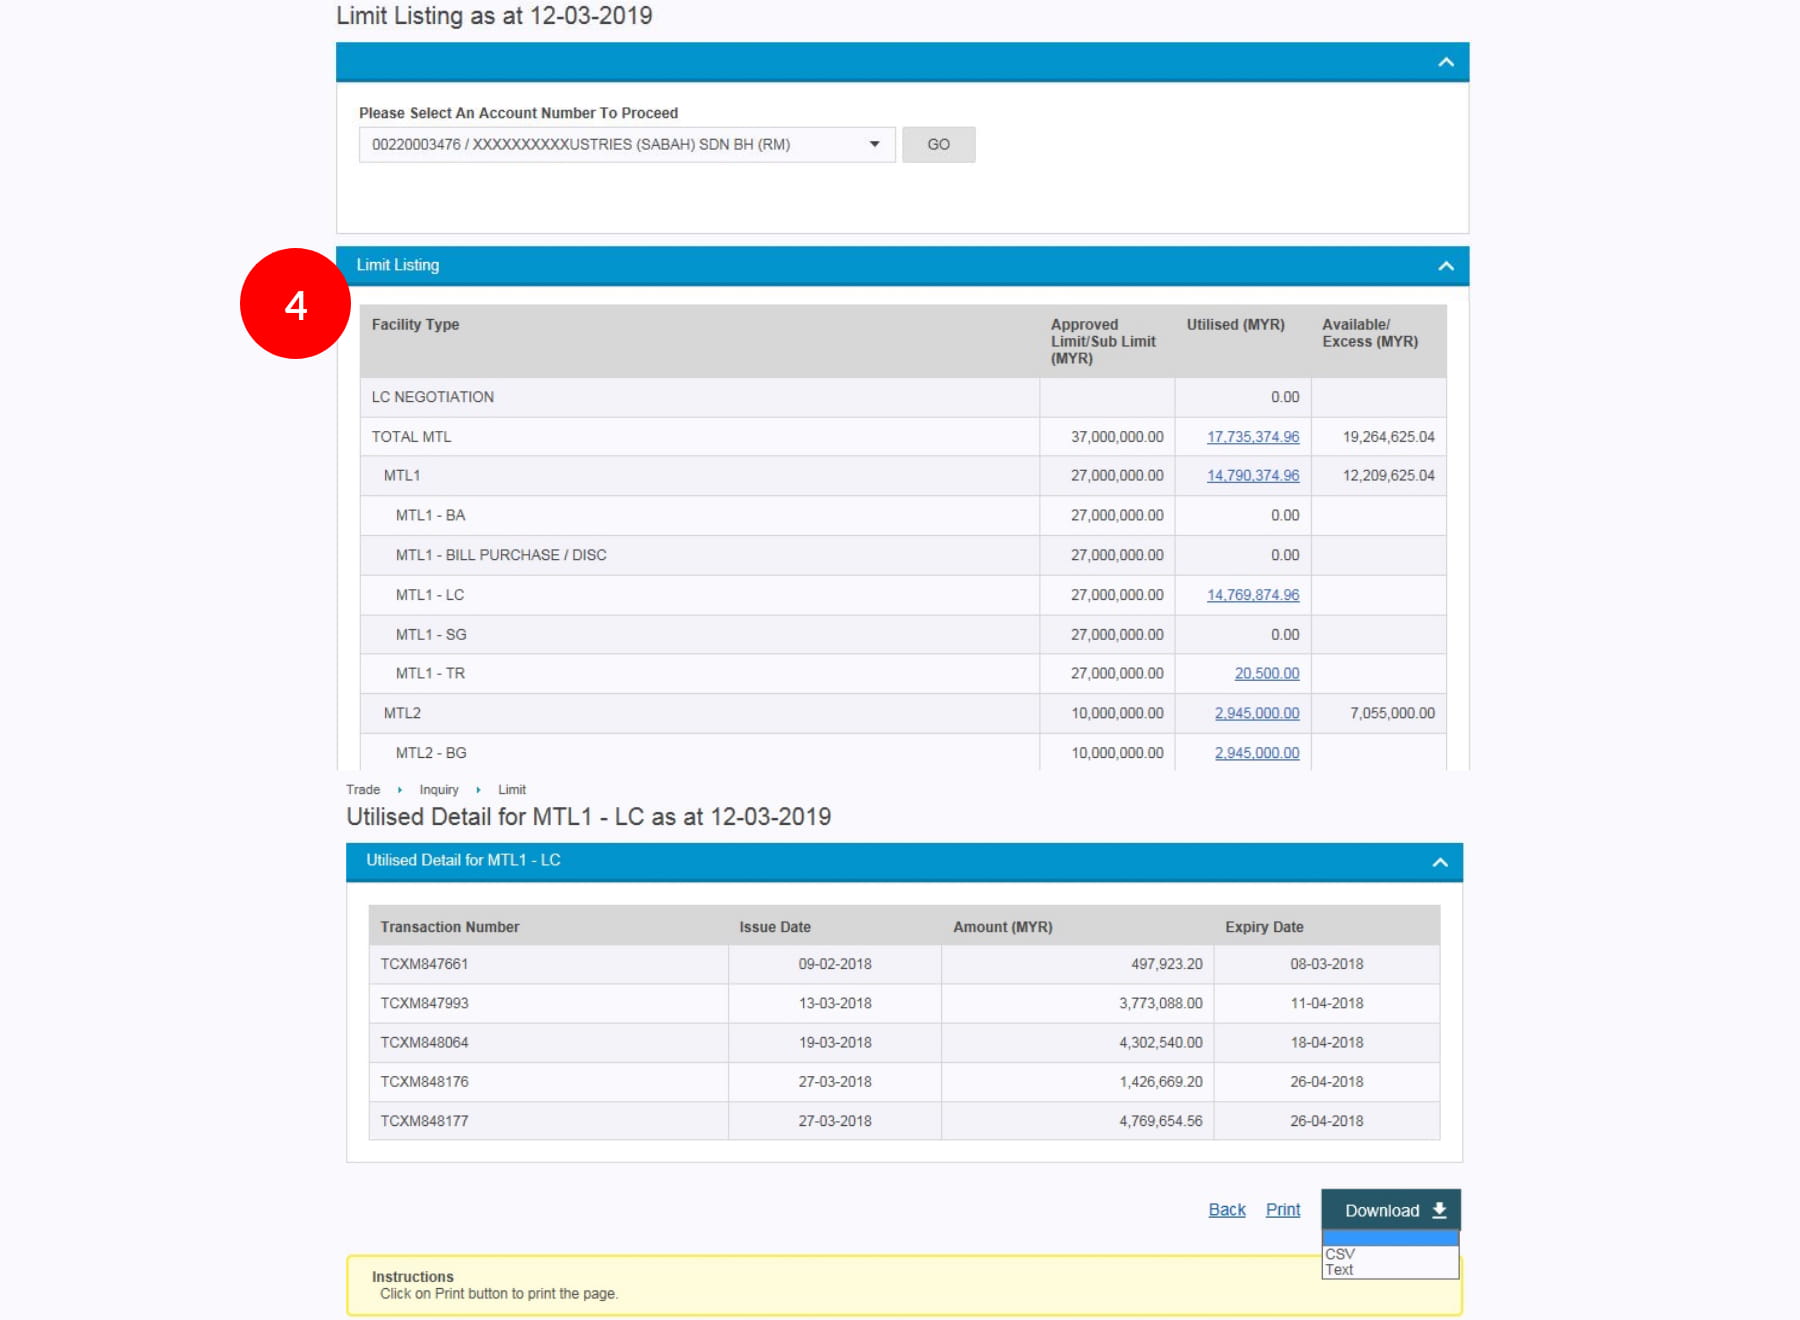Open MTL2 utilised amount link
This screenshot has width=1800, height=1320.
click(1256, 714)
